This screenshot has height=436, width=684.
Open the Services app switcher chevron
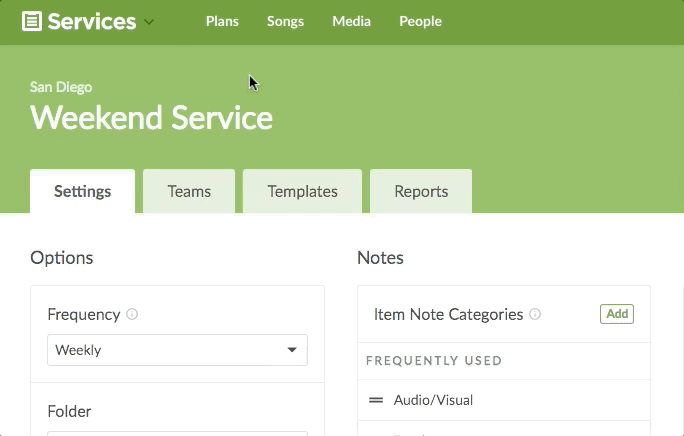tap(149, 22)
